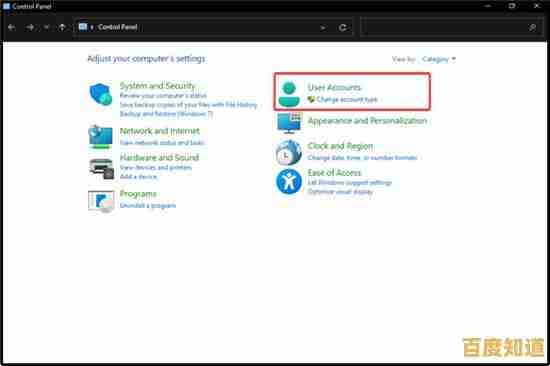Click Review your computer's status link
The width and height of the screenshot is (550, 366).
pyautogui.click(x=163, y=95)
